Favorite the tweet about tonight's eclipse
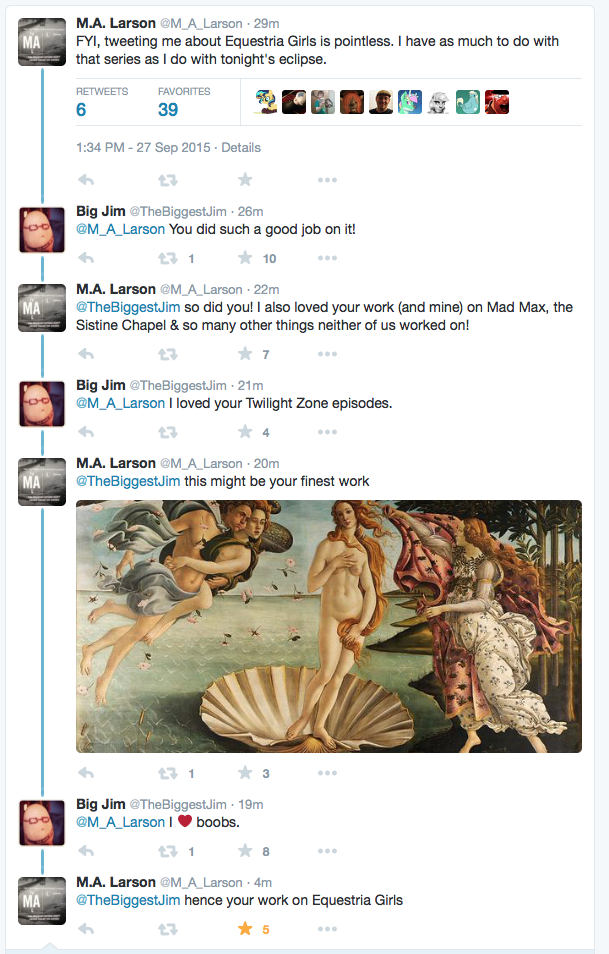 tap(245, 180)
